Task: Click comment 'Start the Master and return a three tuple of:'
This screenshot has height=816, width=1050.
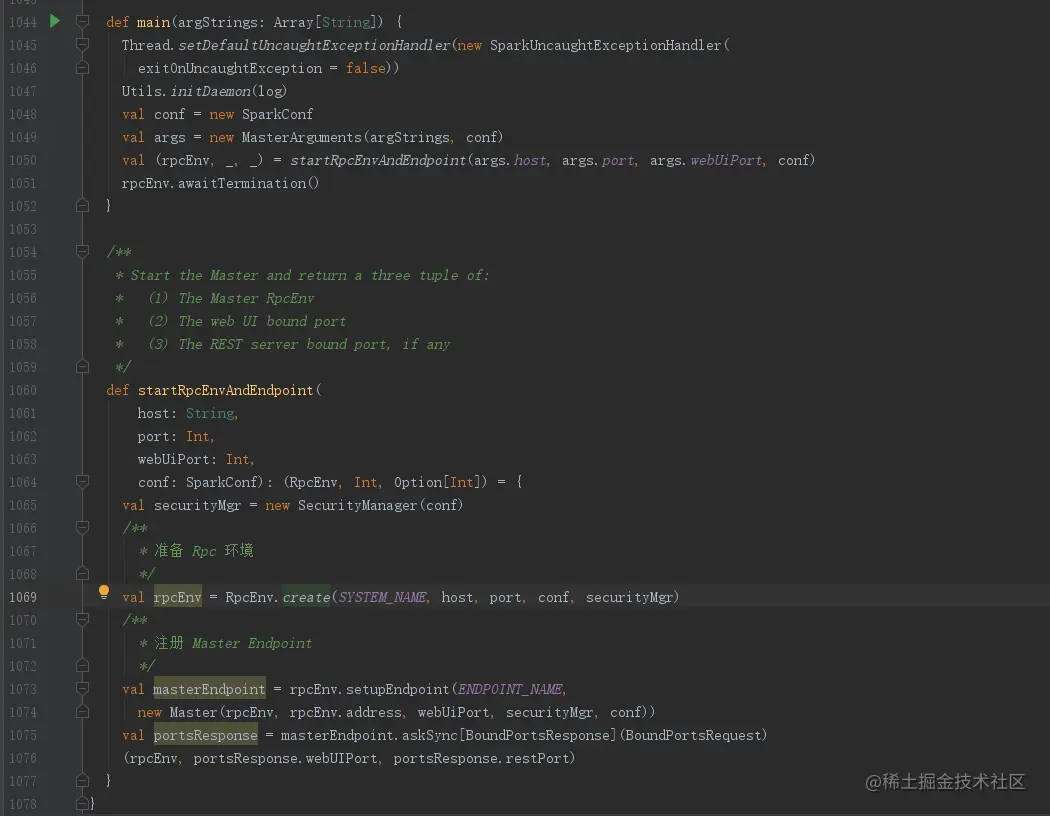Action: (309, 275)
